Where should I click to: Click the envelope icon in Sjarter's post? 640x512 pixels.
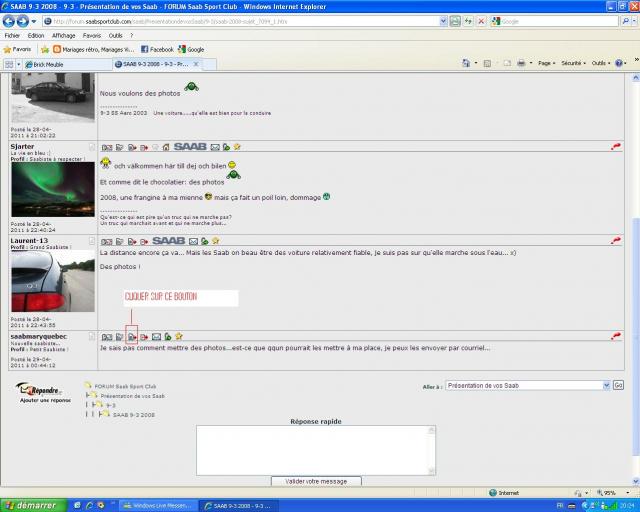click(215, 147)
